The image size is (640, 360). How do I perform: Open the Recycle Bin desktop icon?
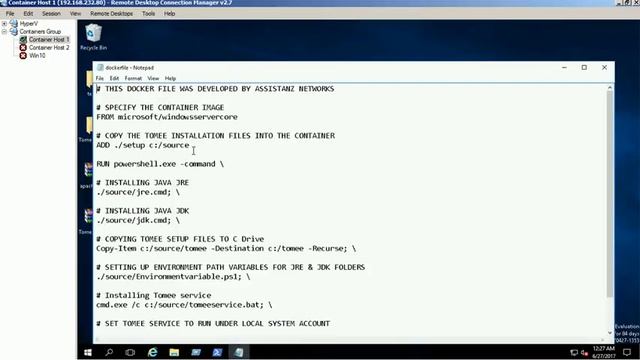[x=93, y=37]
